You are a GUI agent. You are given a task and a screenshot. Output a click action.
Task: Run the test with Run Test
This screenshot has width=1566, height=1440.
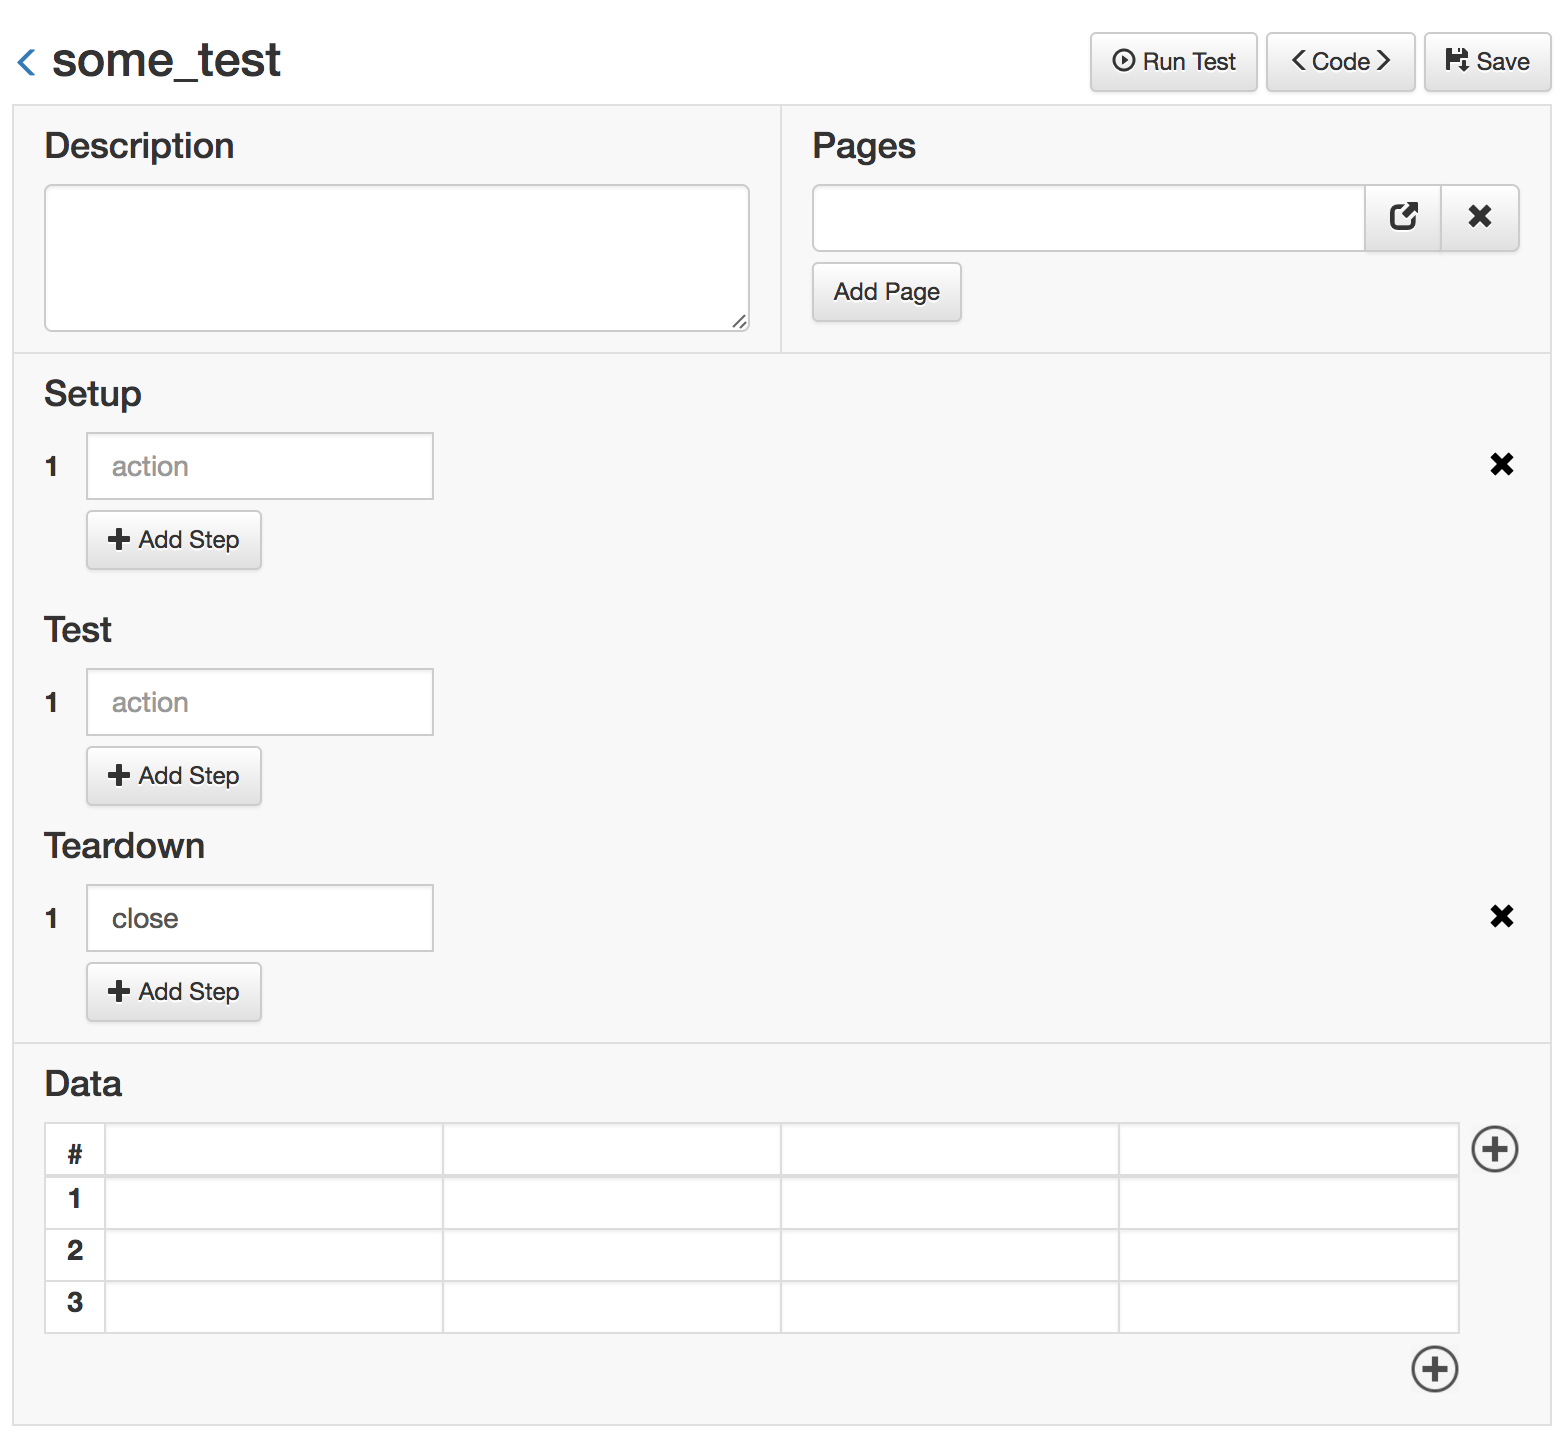(x=1173, y=62)
